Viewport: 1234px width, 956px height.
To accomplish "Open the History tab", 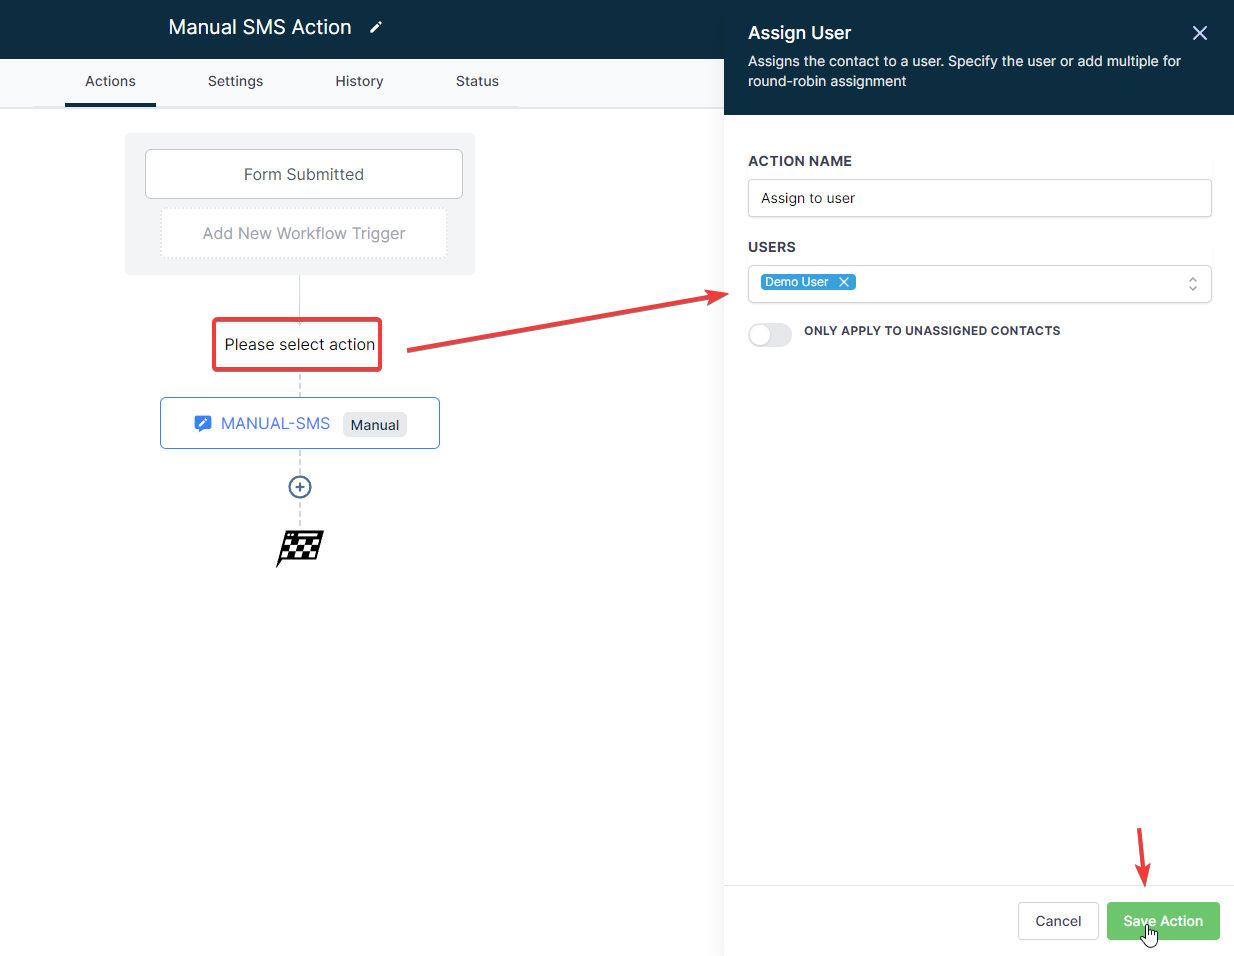I will click(x=359, y=82).
